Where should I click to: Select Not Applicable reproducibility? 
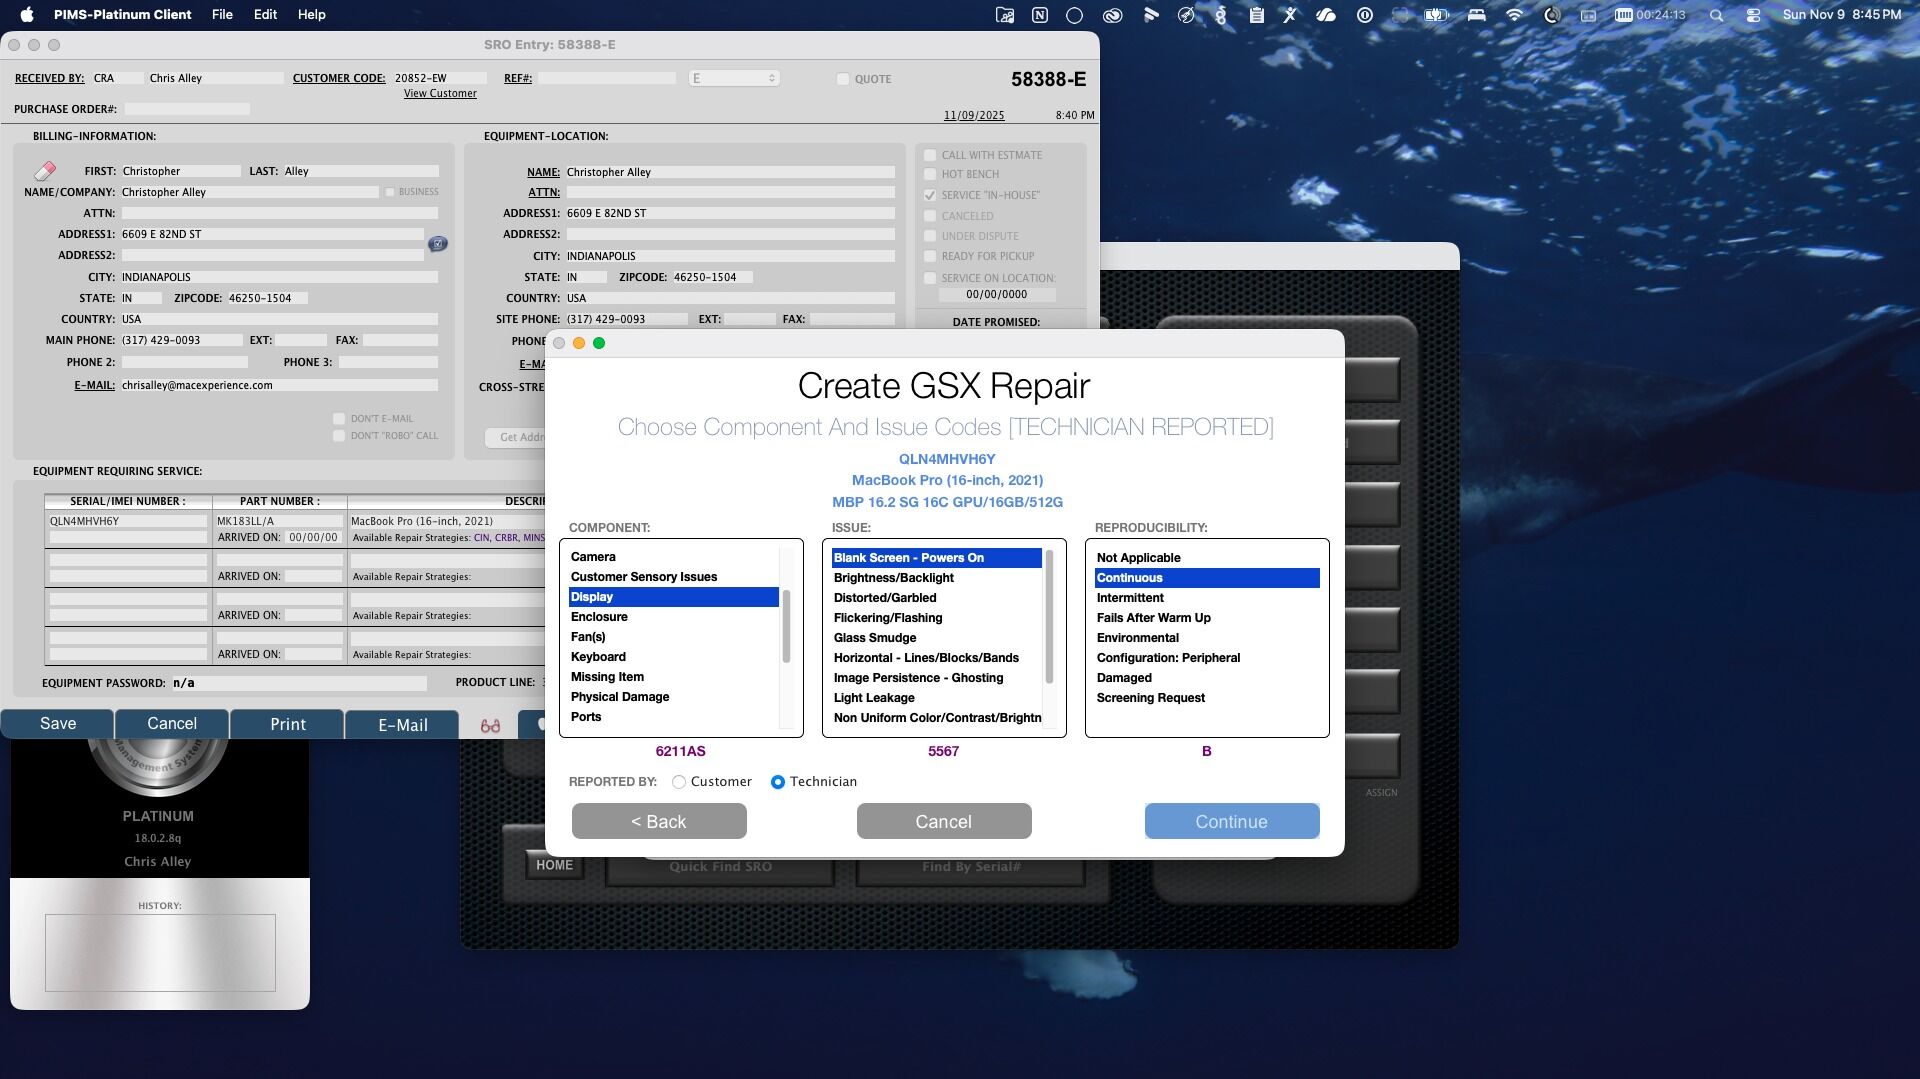[x=1207, y=558]
